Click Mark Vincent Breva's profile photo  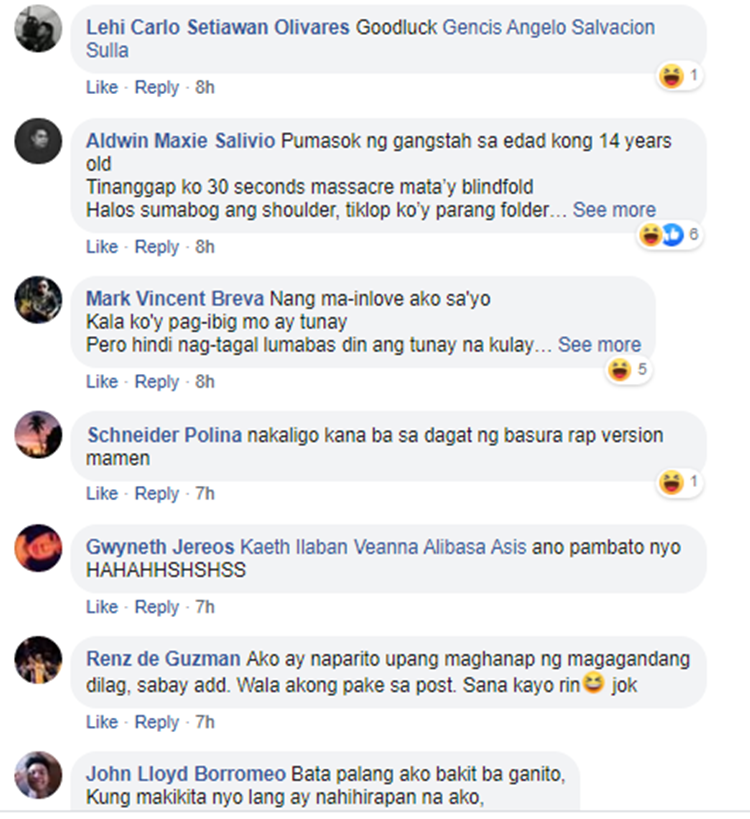pyautogui.click(x=38, y=299)
